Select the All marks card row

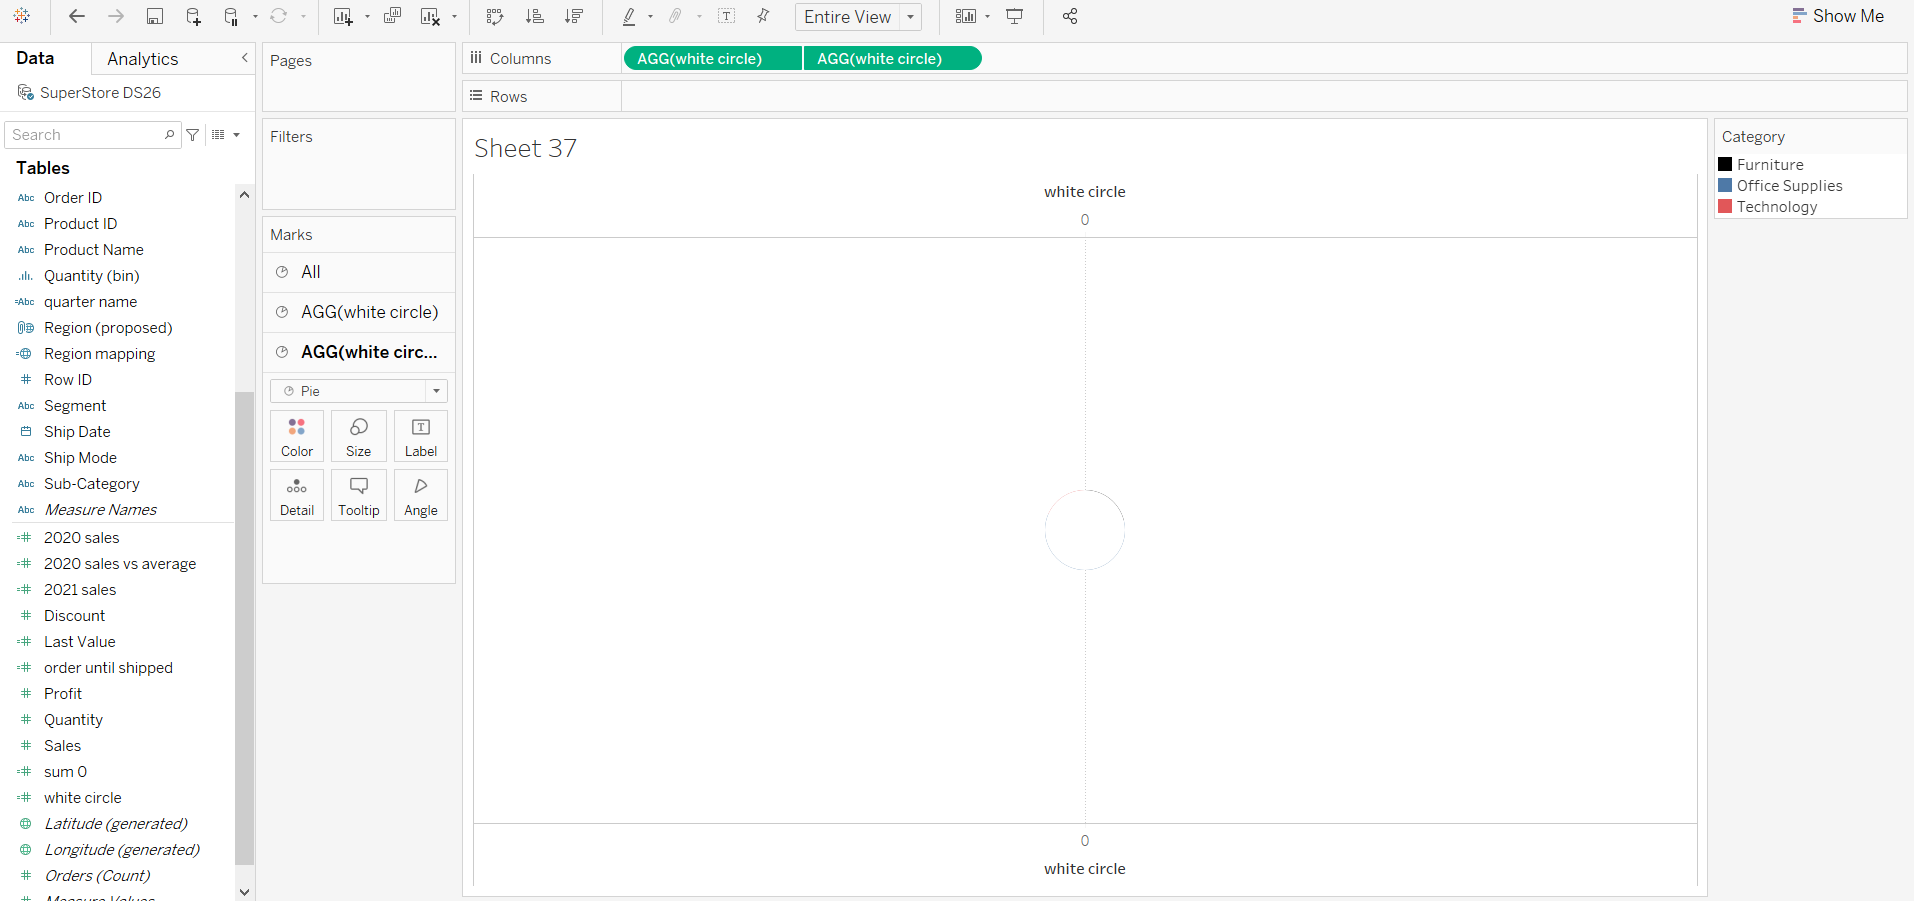pos(359,272)
